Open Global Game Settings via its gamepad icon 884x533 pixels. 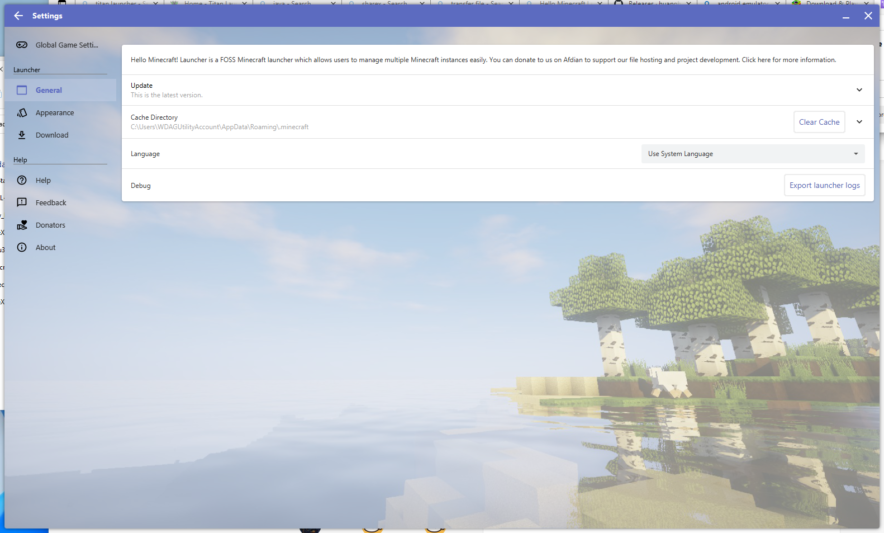pyautogui.click(x=22, y=45)
